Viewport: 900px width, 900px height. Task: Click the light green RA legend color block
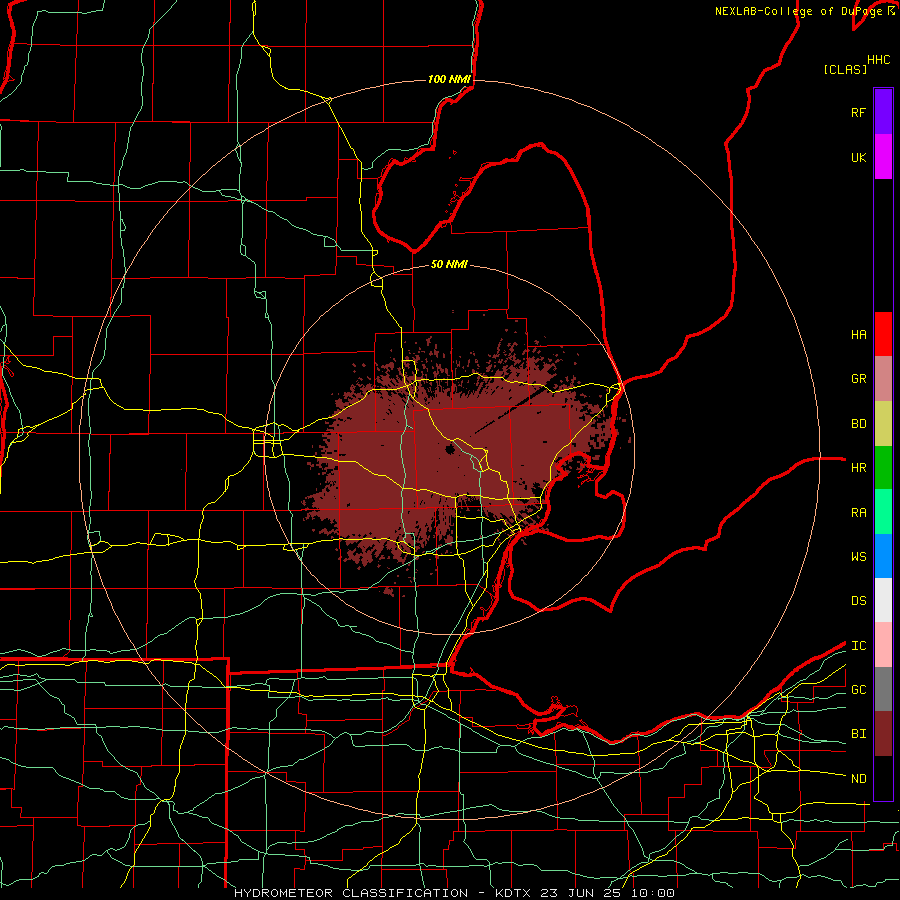point(883,511)
